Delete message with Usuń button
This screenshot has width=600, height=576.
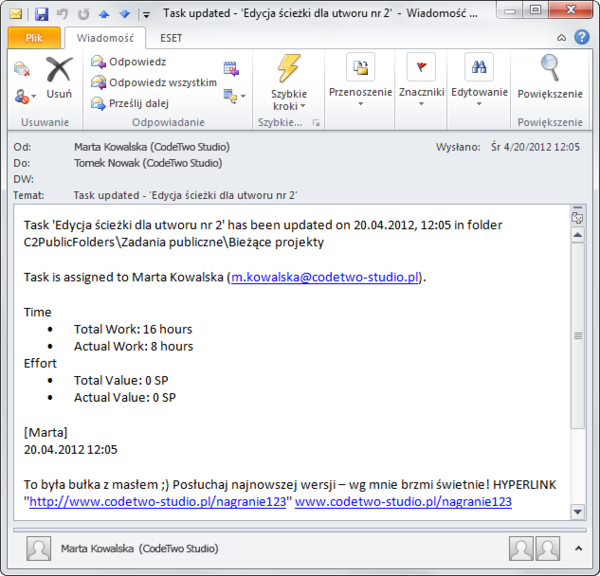[x=59, y=78]
